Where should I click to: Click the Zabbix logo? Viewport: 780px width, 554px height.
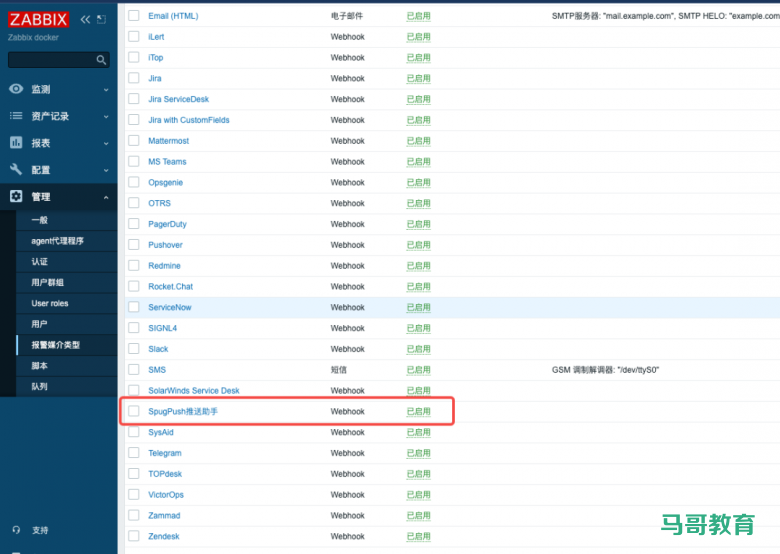pos(39,19)
